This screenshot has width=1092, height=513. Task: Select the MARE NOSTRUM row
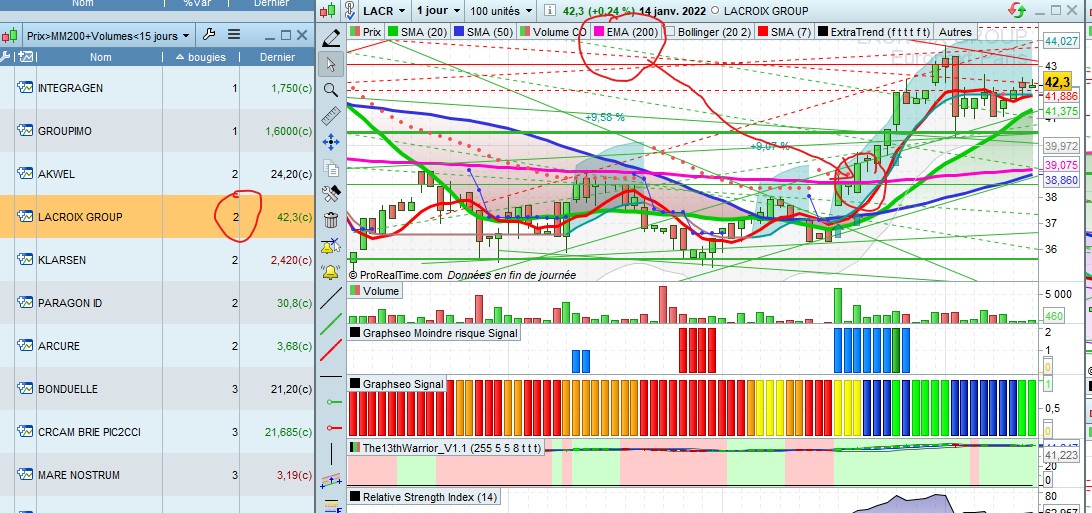(x=157, y=475)
